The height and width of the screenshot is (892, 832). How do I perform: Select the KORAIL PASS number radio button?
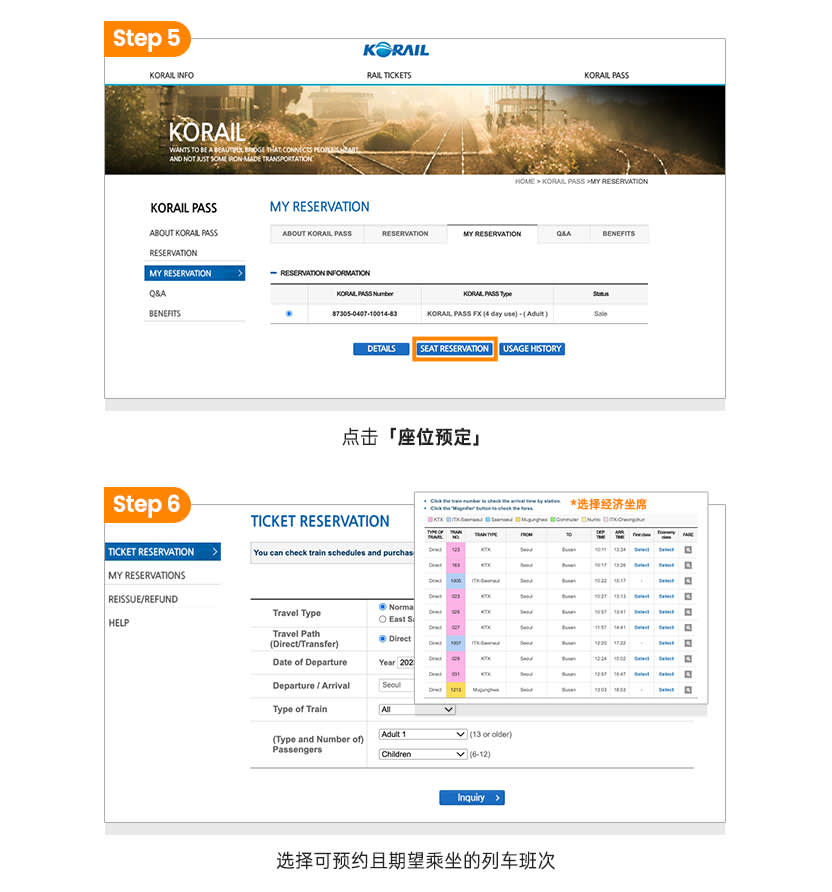coord(289,314)
